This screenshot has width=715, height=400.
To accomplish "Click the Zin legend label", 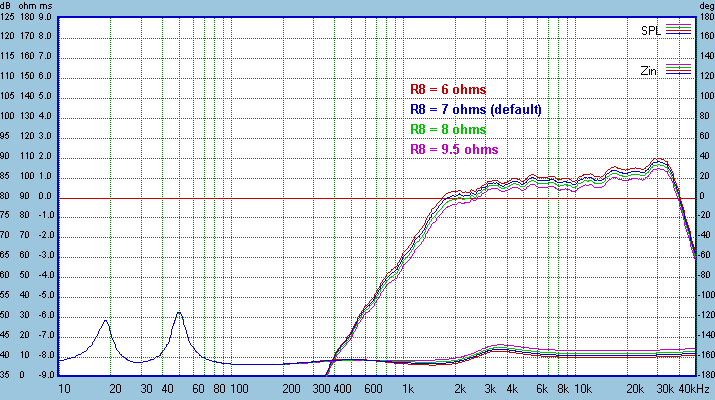I will tap(651, 70).
